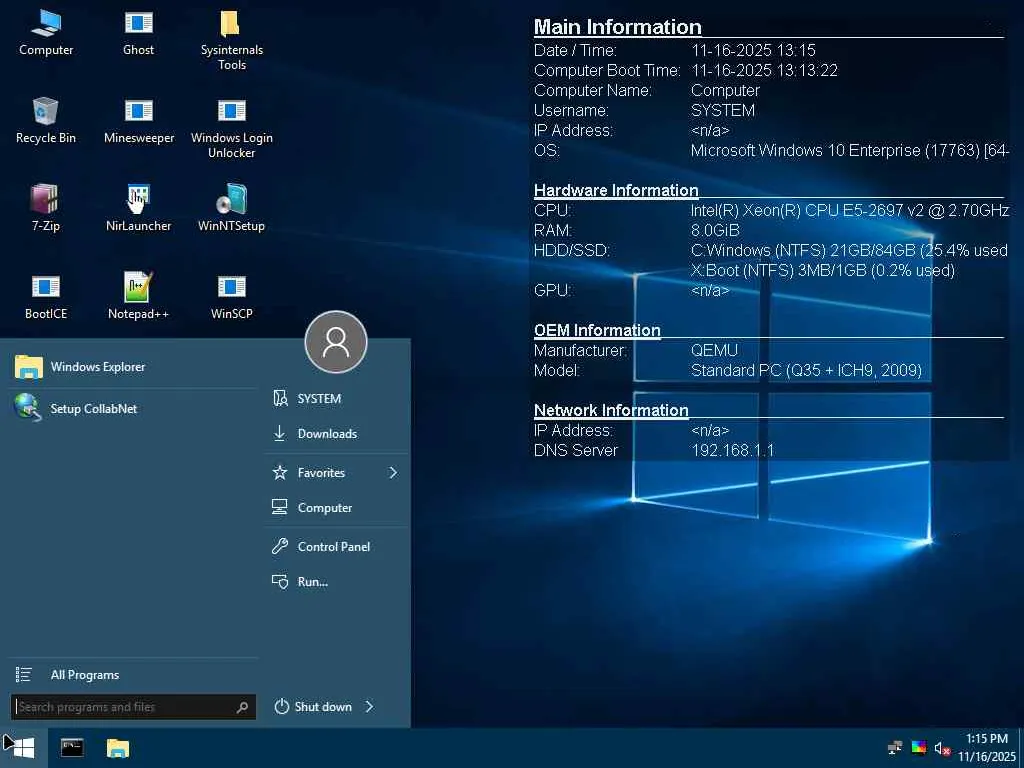Open the Run... dialog

[x=336, y=582]
